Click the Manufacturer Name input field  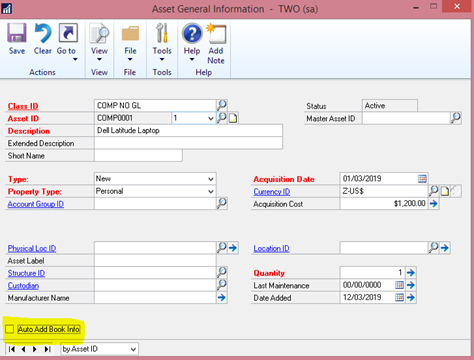point(155,297)
